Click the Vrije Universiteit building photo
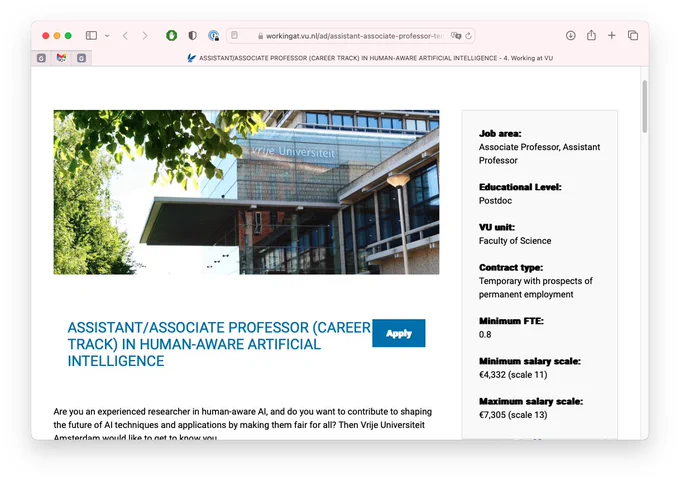680x481 pixels. pos(246,192)
